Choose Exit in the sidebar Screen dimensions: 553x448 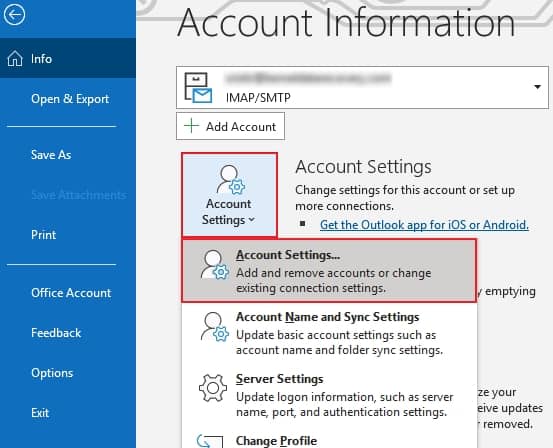pos(40,413)
